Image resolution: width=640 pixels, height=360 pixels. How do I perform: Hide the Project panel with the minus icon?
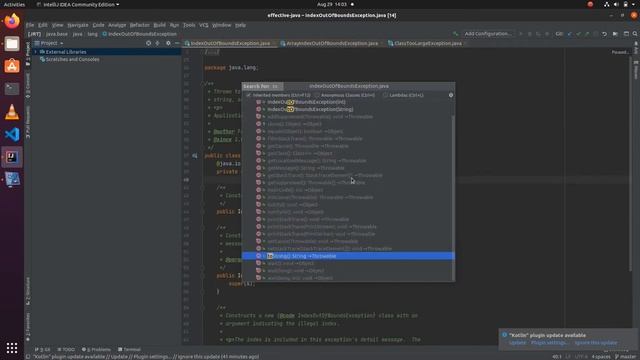(x=177, y=43)
